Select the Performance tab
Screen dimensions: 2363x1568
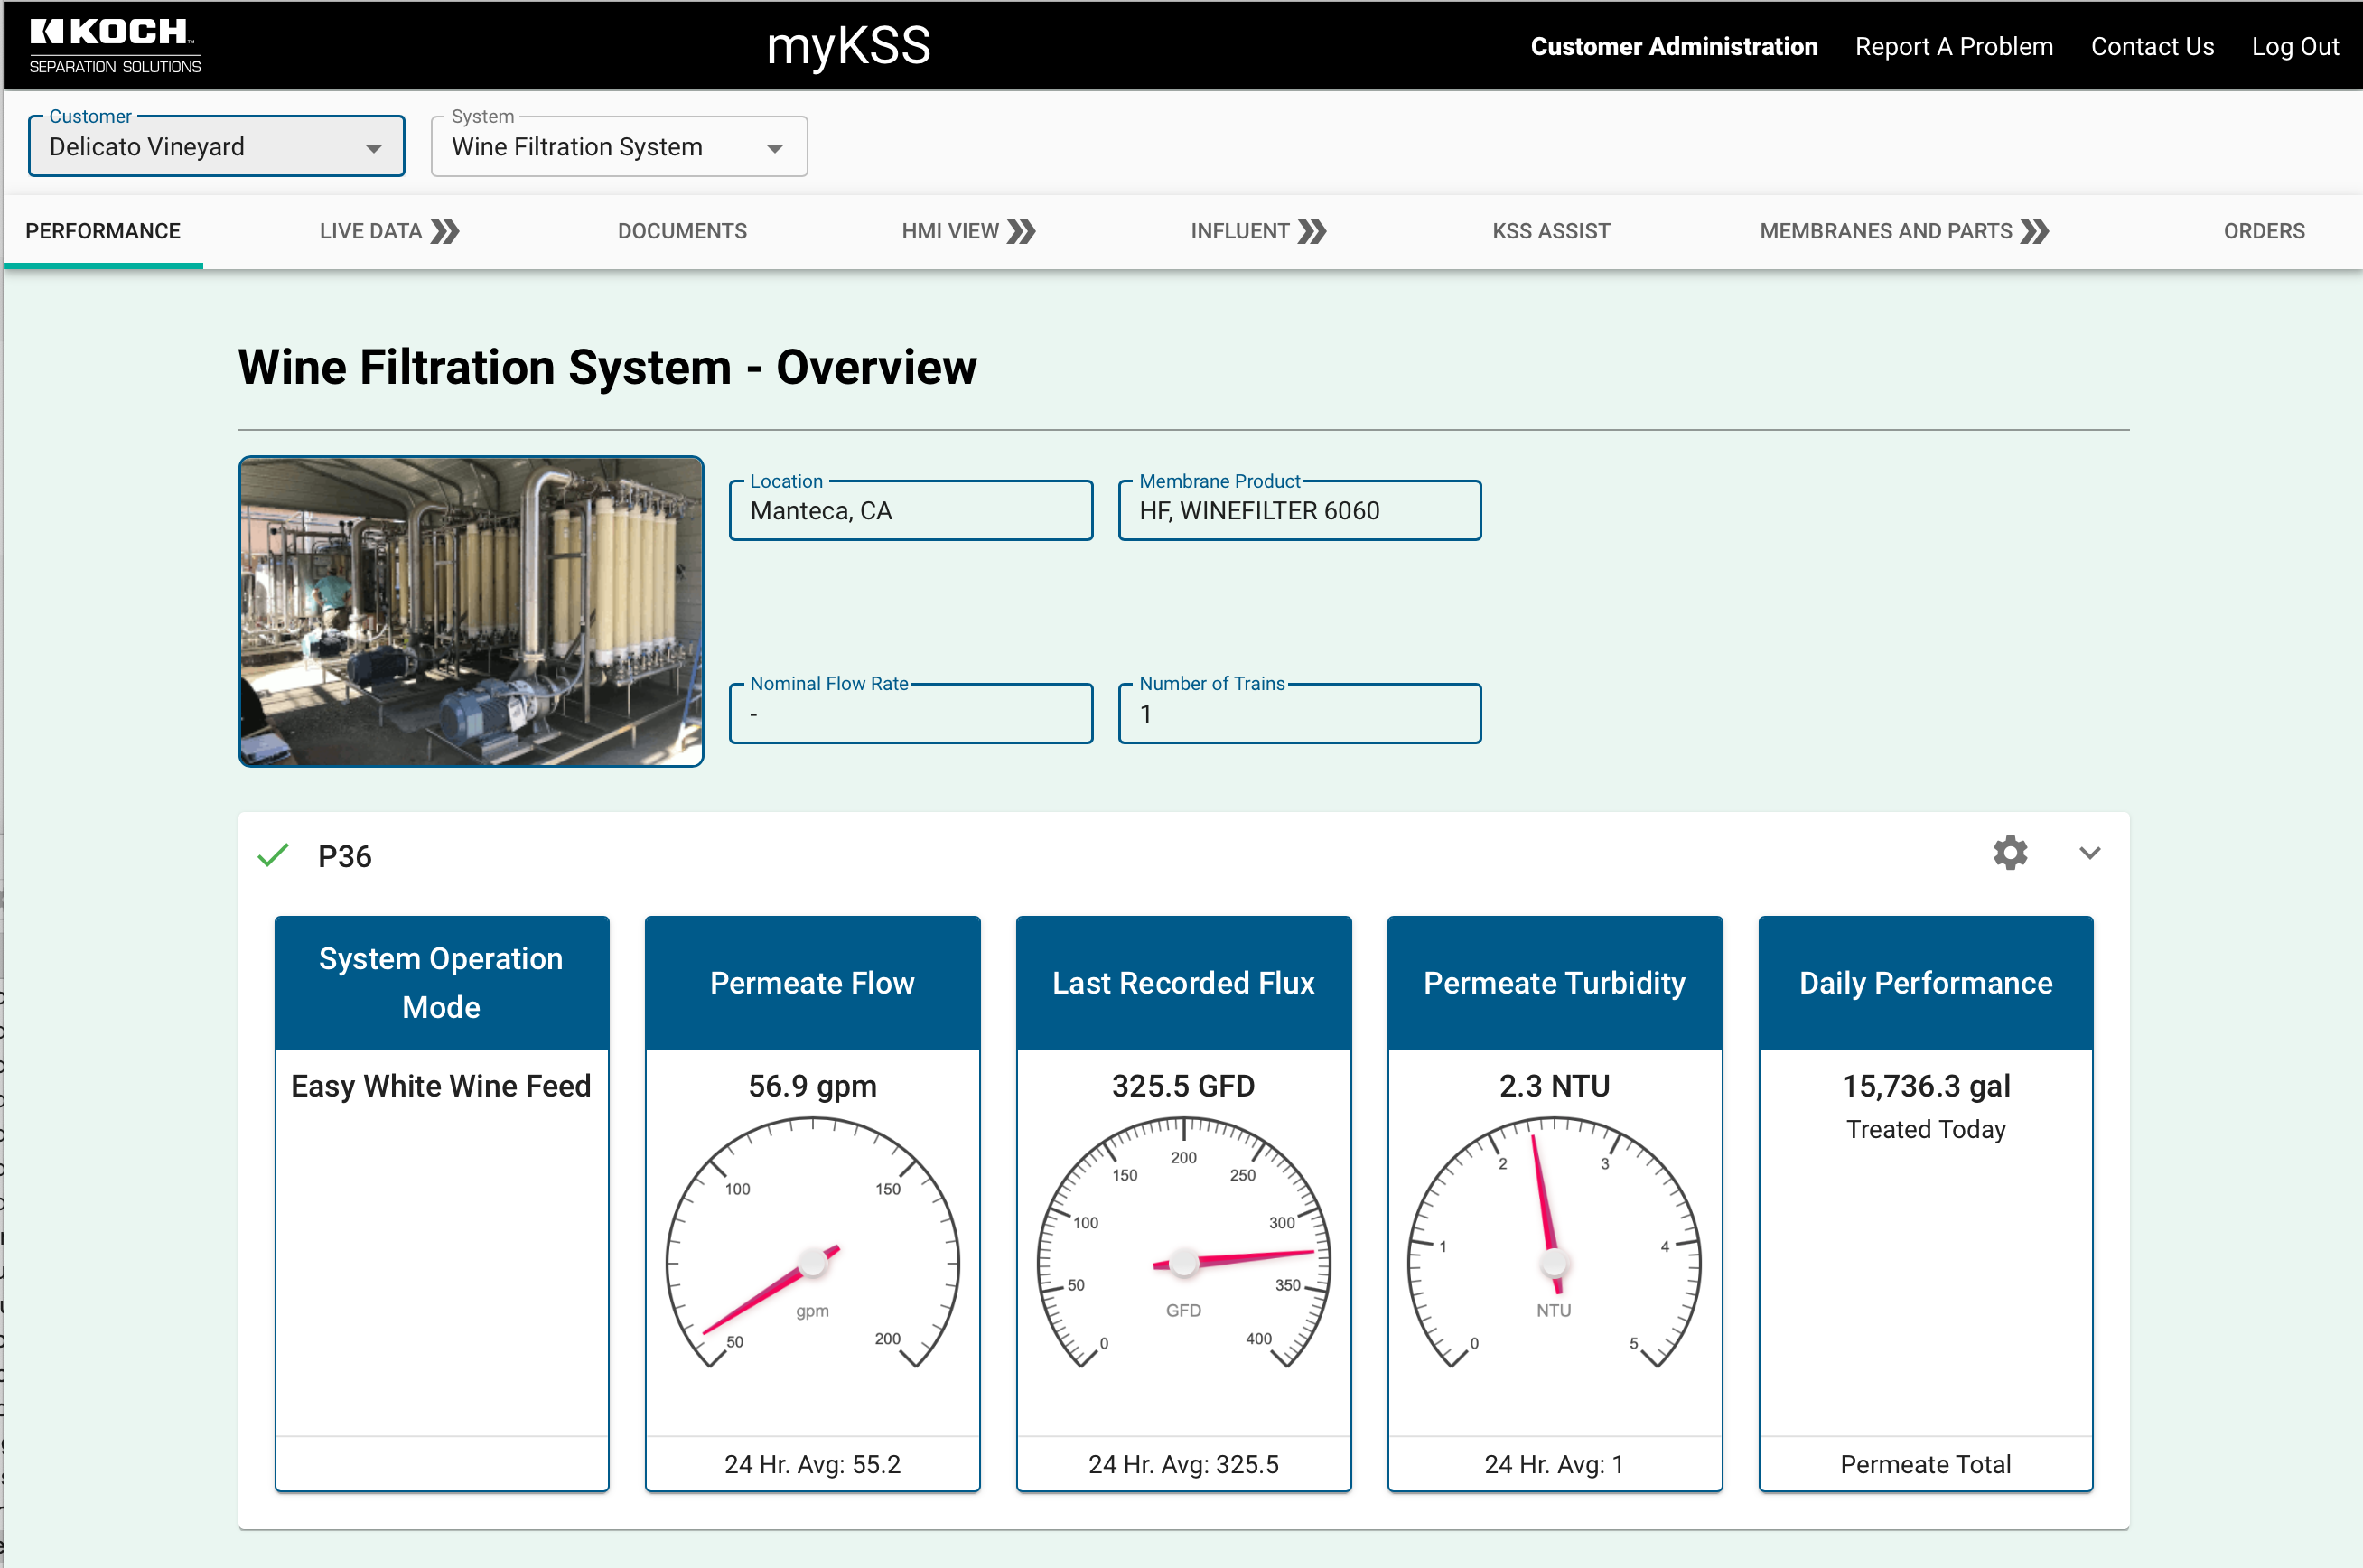103,231
